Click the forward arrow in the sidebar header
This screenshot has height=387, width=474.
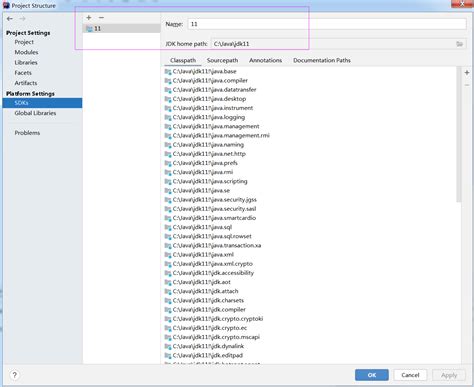22,19
